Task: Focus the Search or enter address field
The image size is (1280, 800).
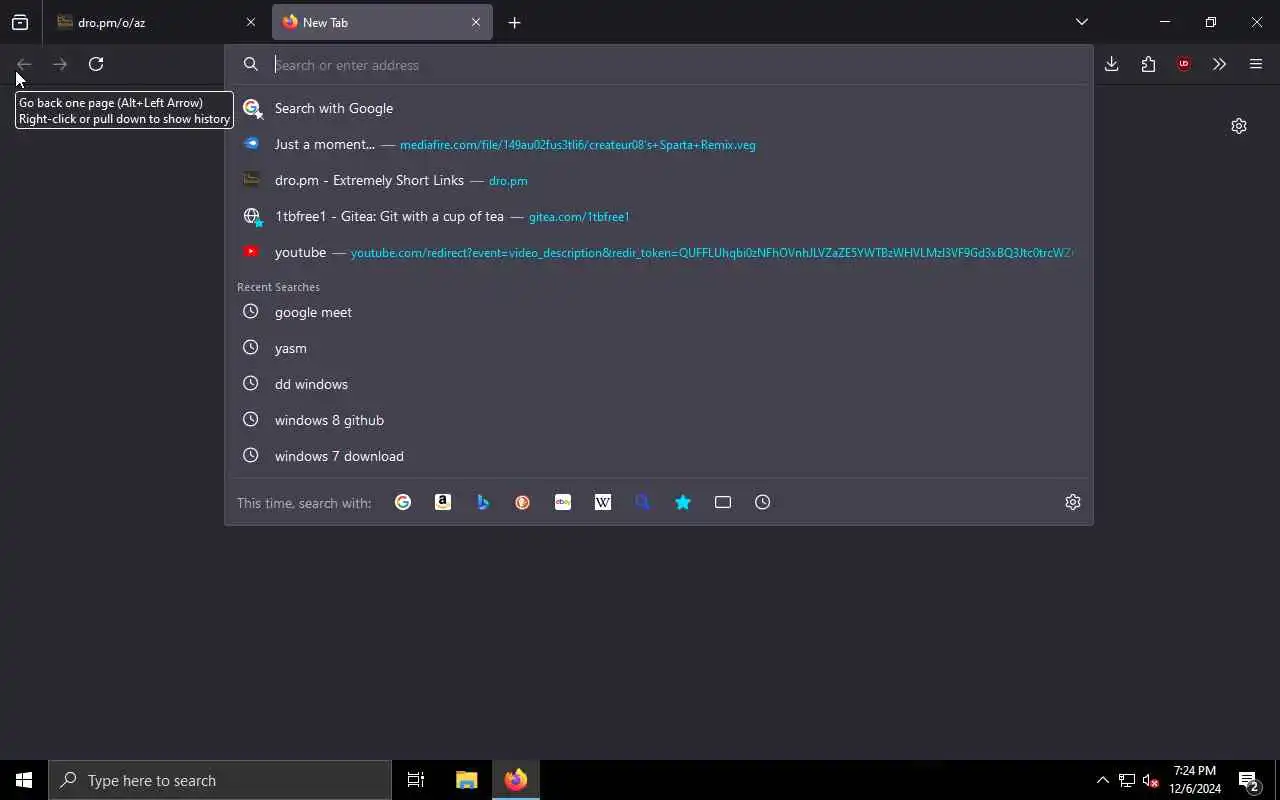Action: [660, 65]
